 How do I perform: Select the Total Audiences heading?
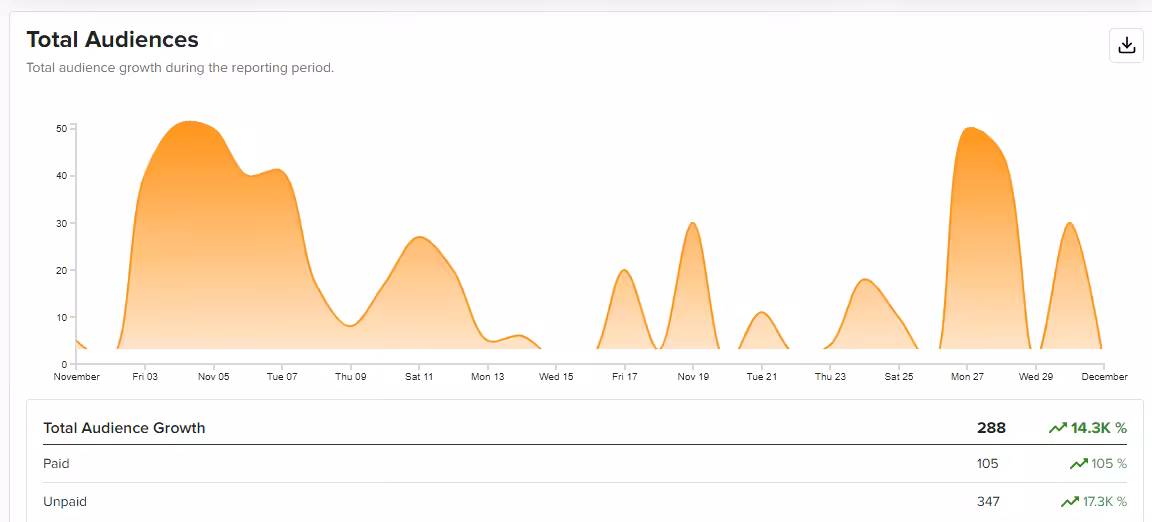pyautogui.click(x=112, y=39)
